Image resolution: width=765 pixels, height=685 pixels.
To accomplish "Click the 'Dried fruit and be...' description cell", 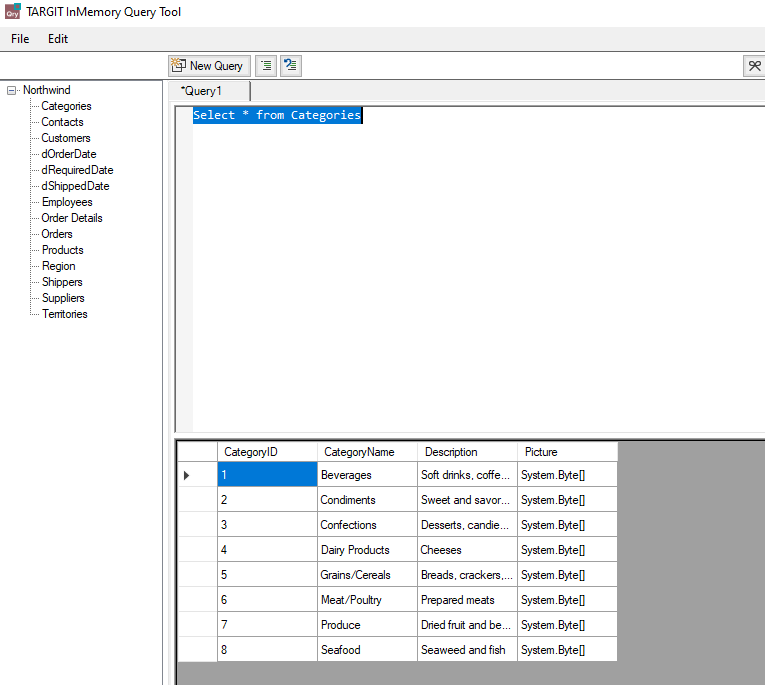I will pos(467,625).
